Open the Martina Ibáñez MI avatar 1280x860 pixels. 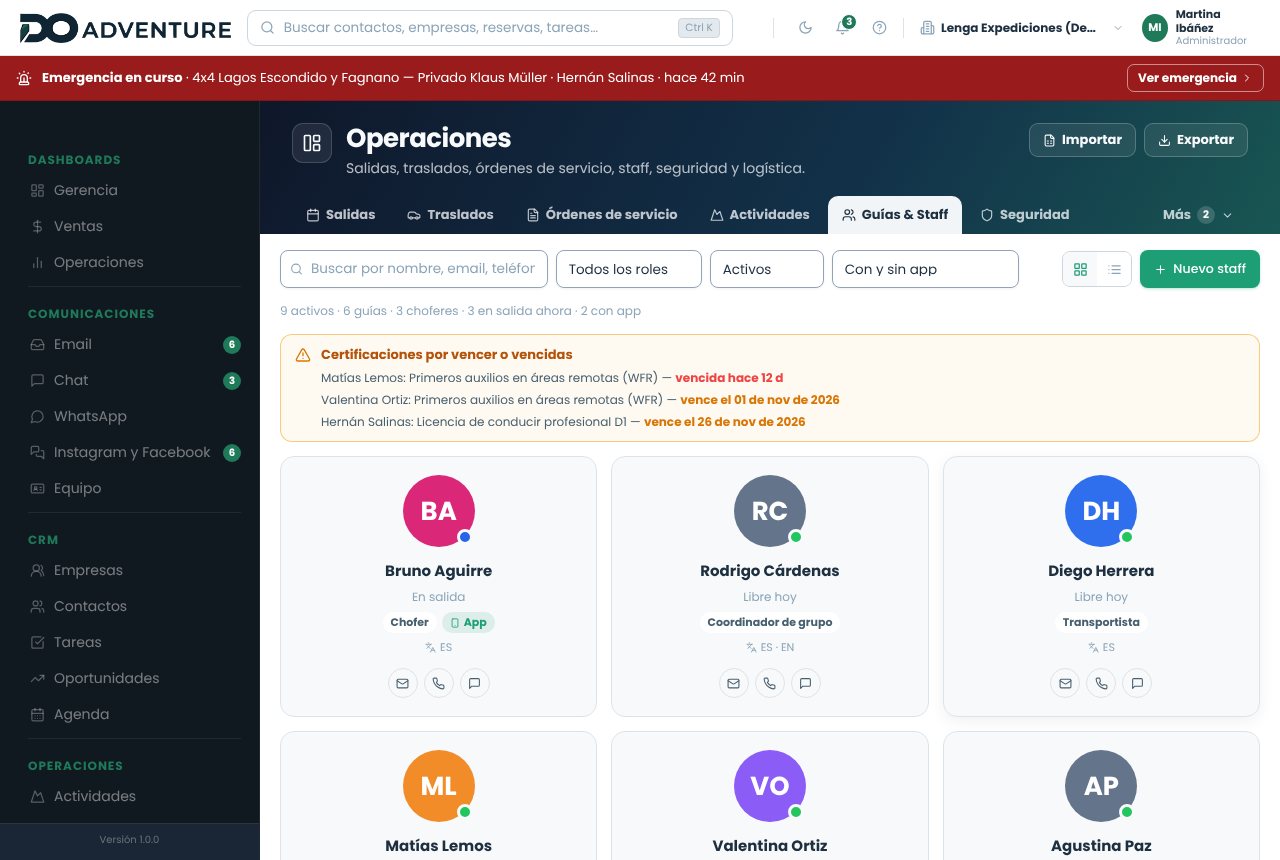pos(1155,28)
